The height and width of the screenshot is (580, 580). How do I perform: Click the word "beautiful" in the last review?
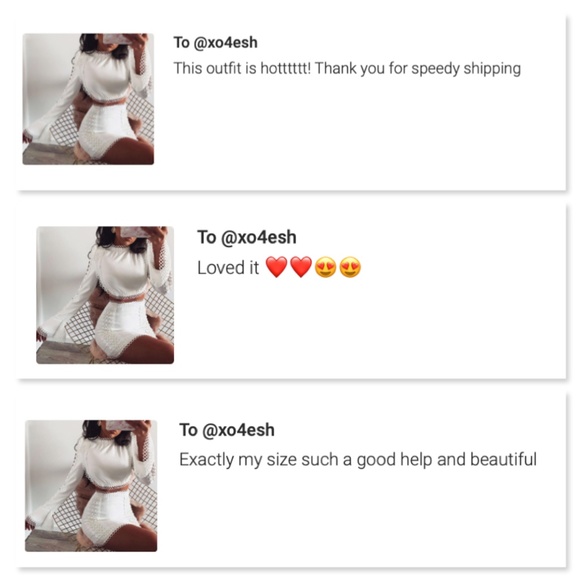point(503,459)
